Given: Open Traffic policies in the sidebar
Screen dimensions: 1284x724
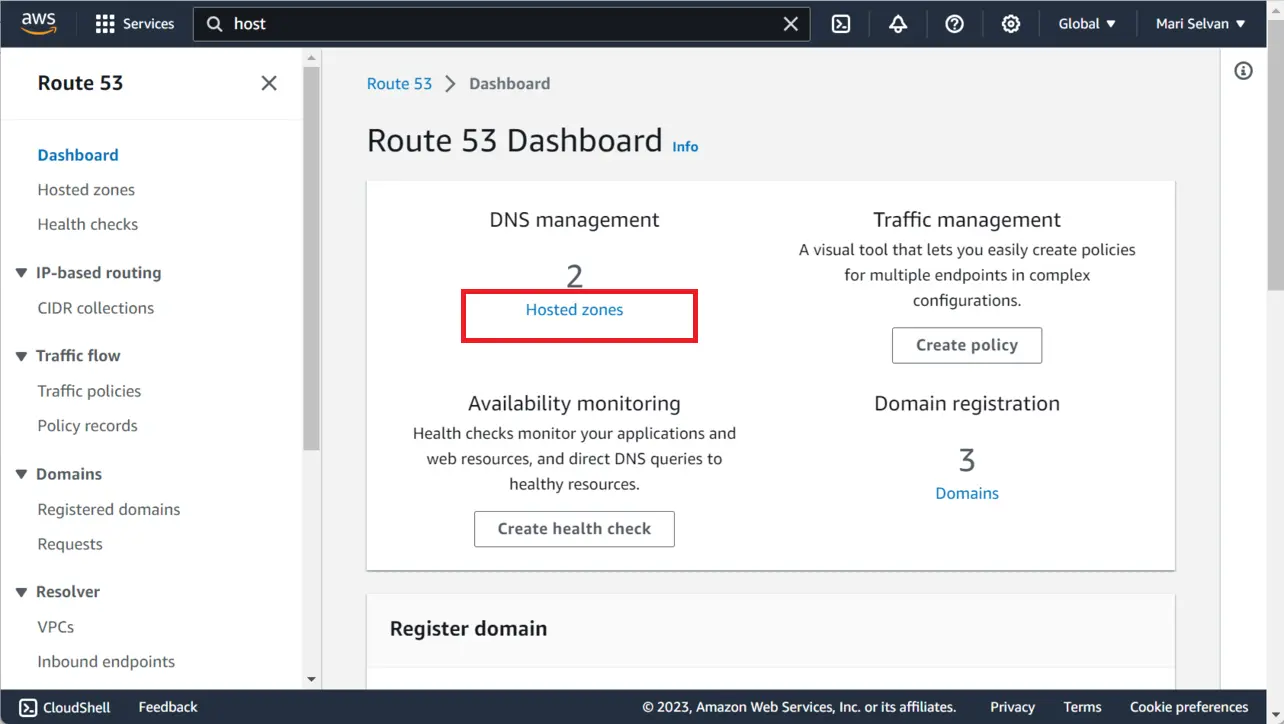Looking at the screenshot, I should click(89, 391).
